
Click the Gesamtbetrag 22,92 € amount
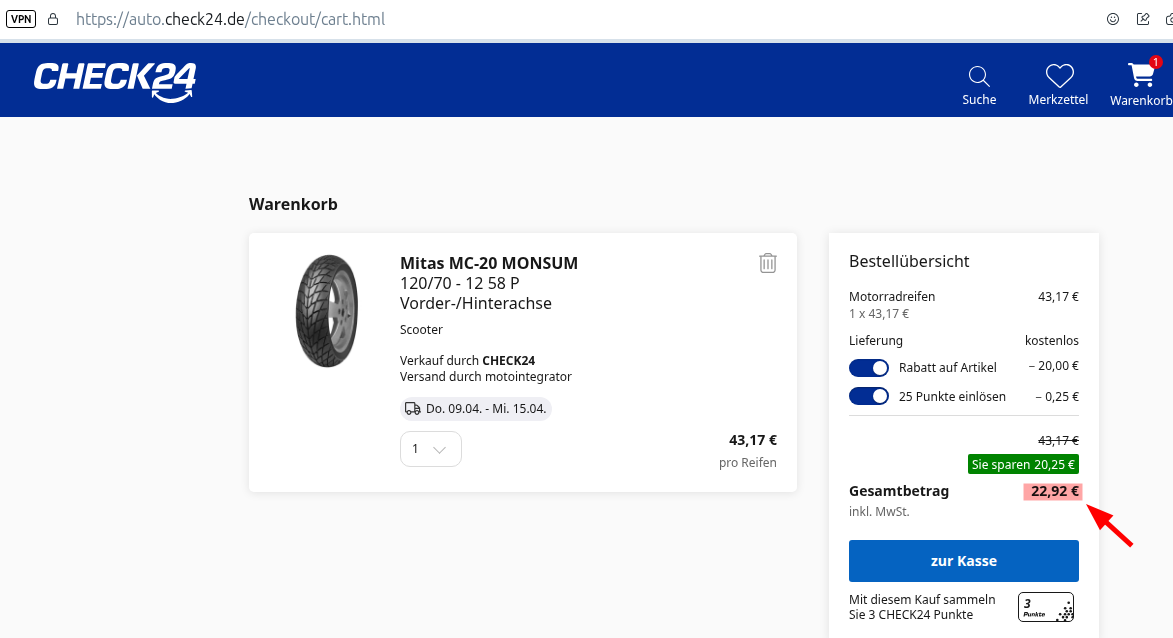click(1054, 491)
